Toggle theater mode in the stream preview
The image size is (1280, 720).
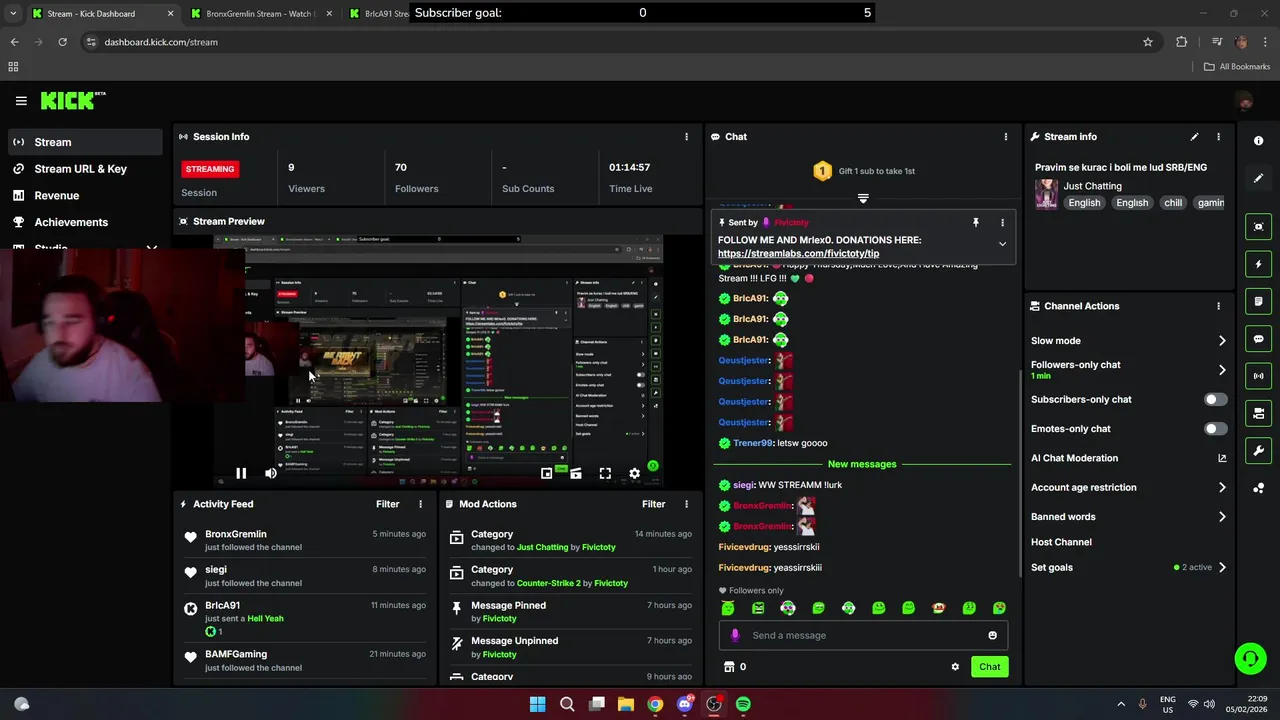(x=576, y=474)
